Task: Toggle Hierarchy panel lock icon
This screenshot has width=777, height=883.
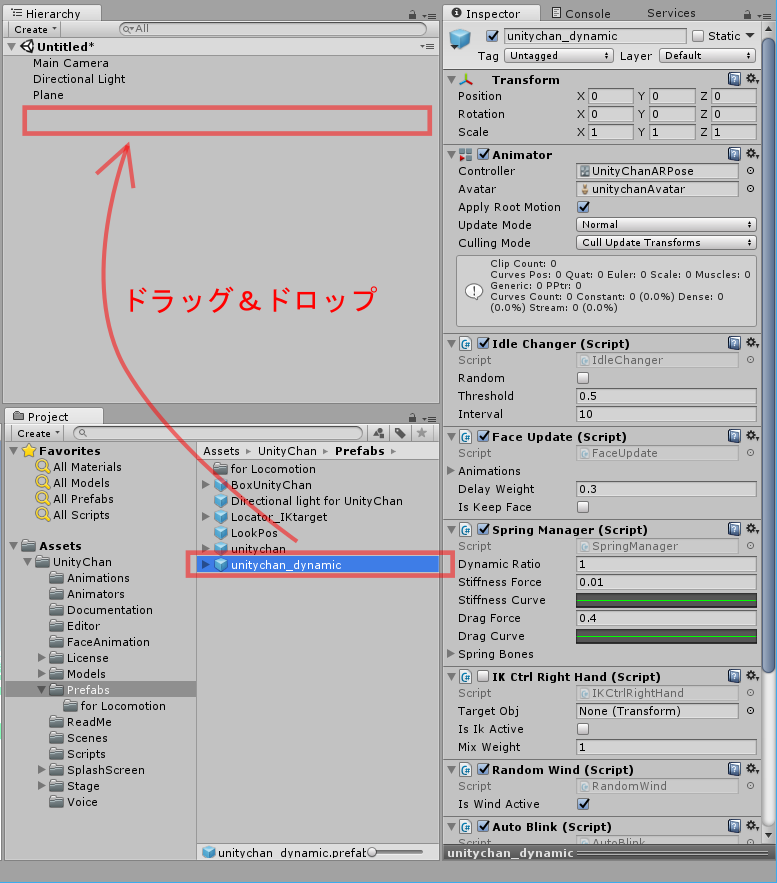Action: tap(413, 15)
